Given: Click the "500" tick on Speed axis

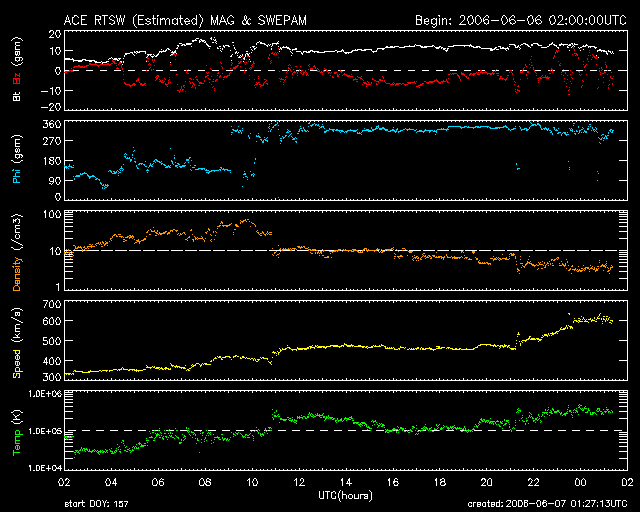Looking at the screenshot, I should 52,341.
